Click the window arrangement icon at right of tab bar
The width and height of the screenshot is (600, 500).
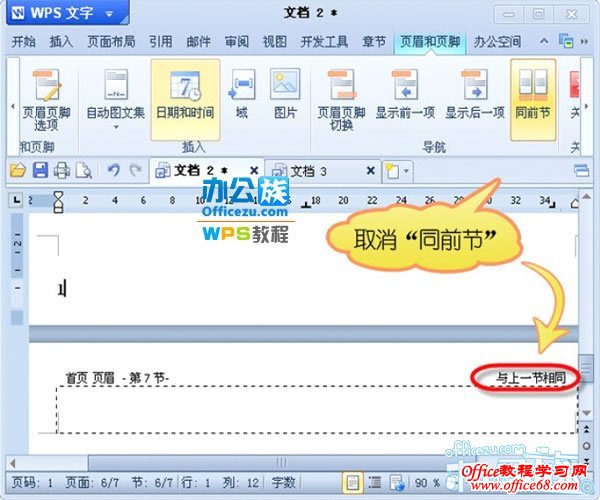point(581,171)
